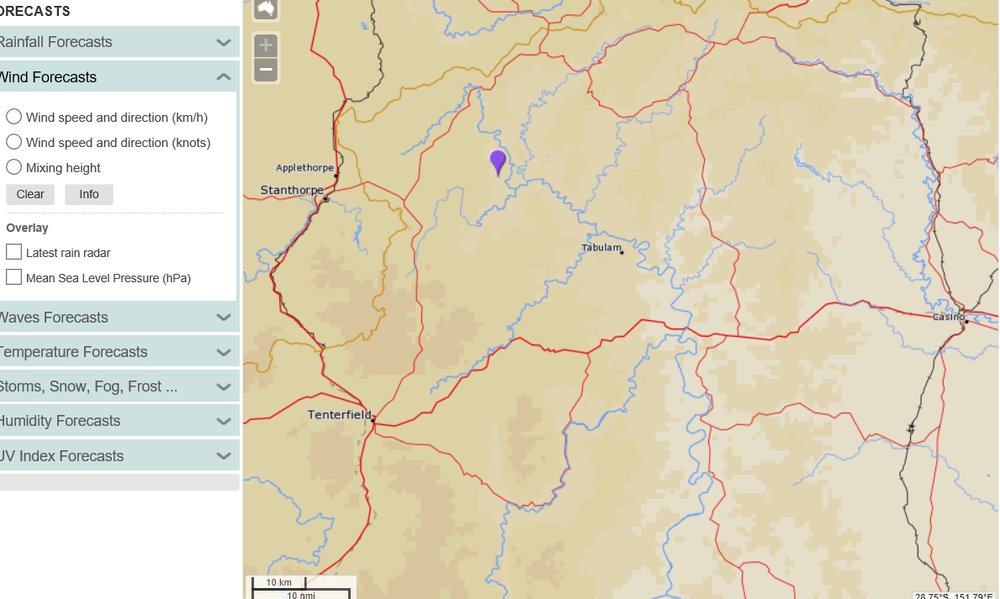Zoom out with the minus button
Viewport: 1000px width, 599px height.
(x=266, y=70)
